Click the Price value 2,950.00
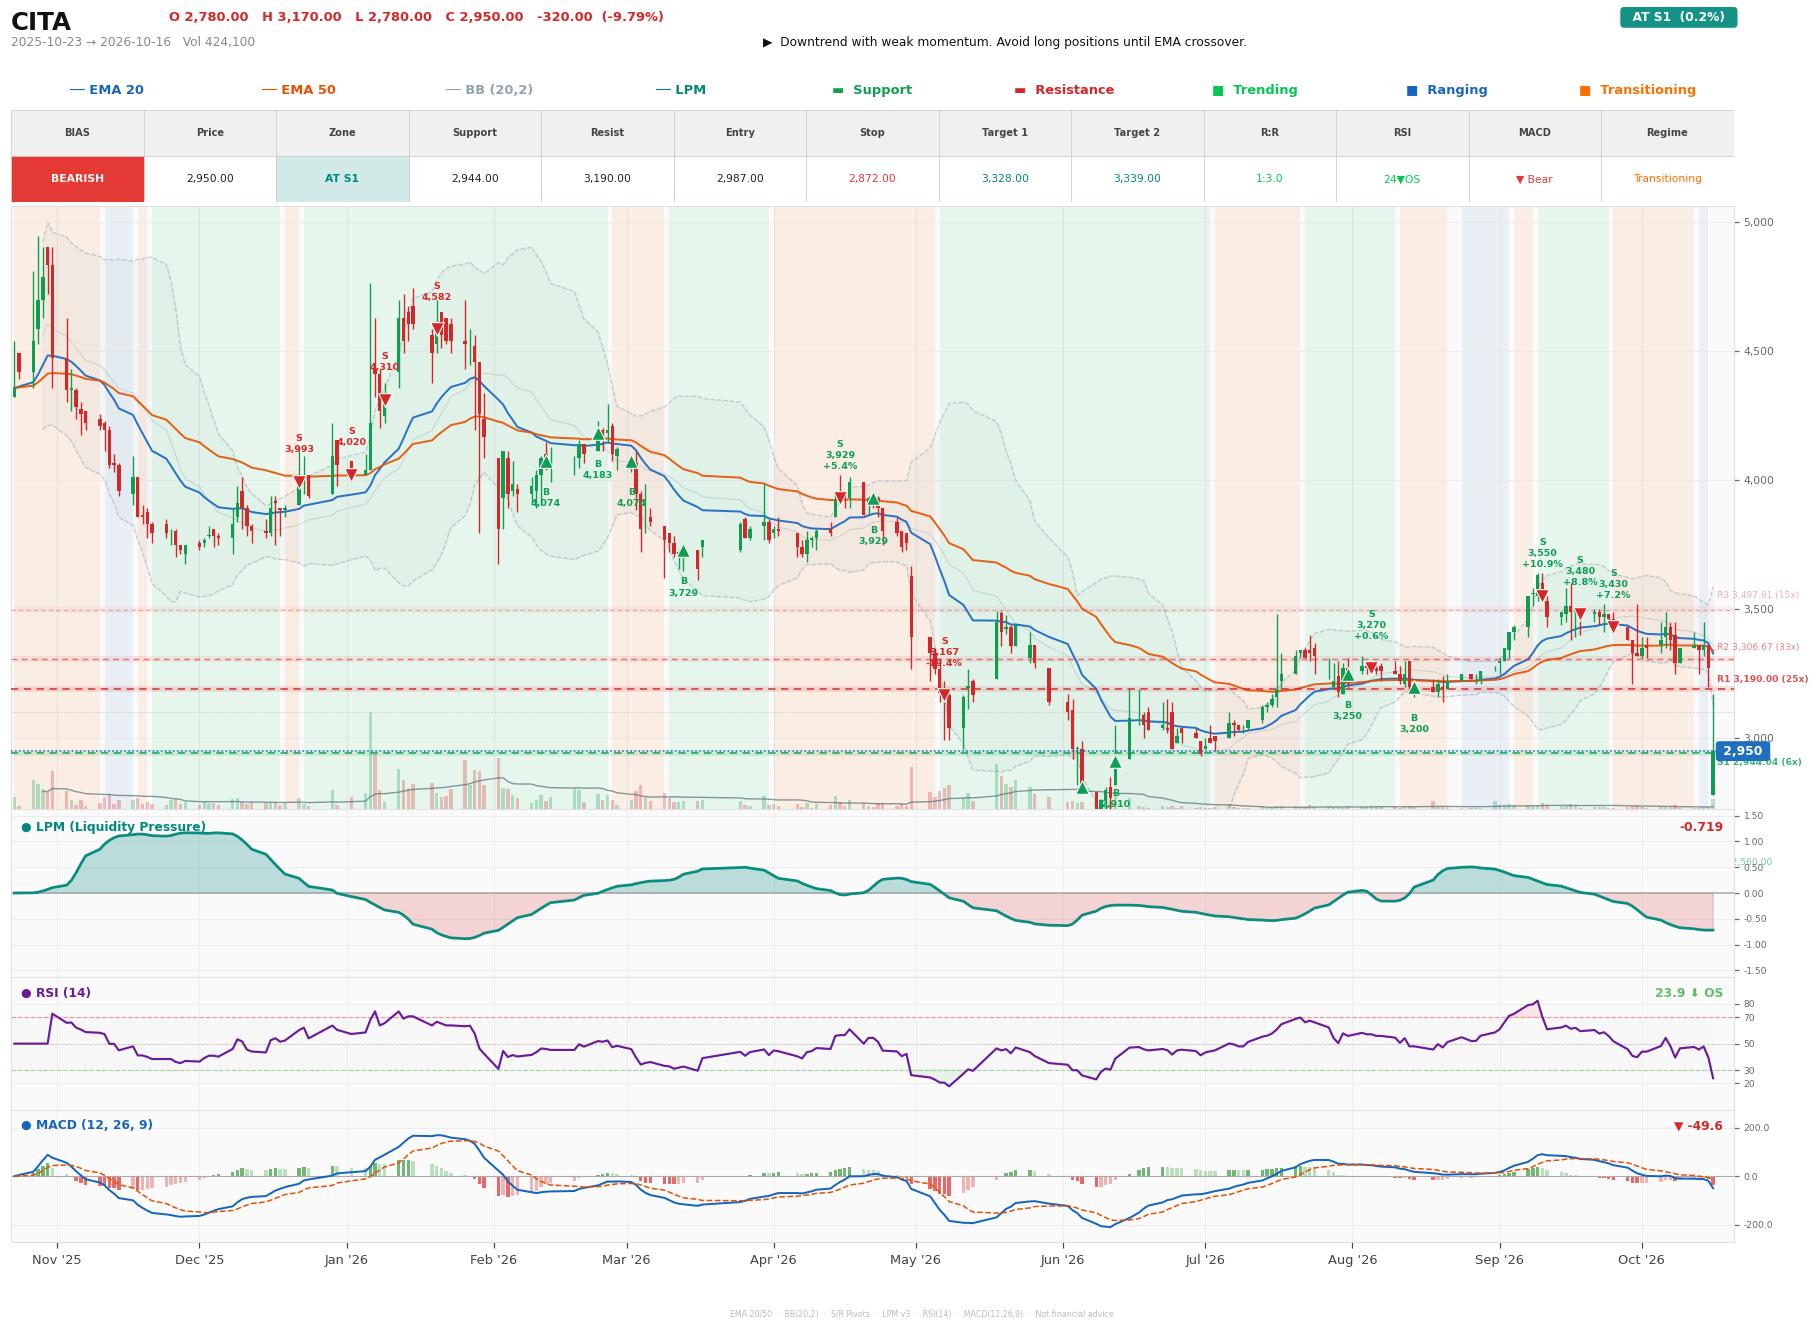Viewport: 1819px width, 1330px height. (x=210, y=179)
